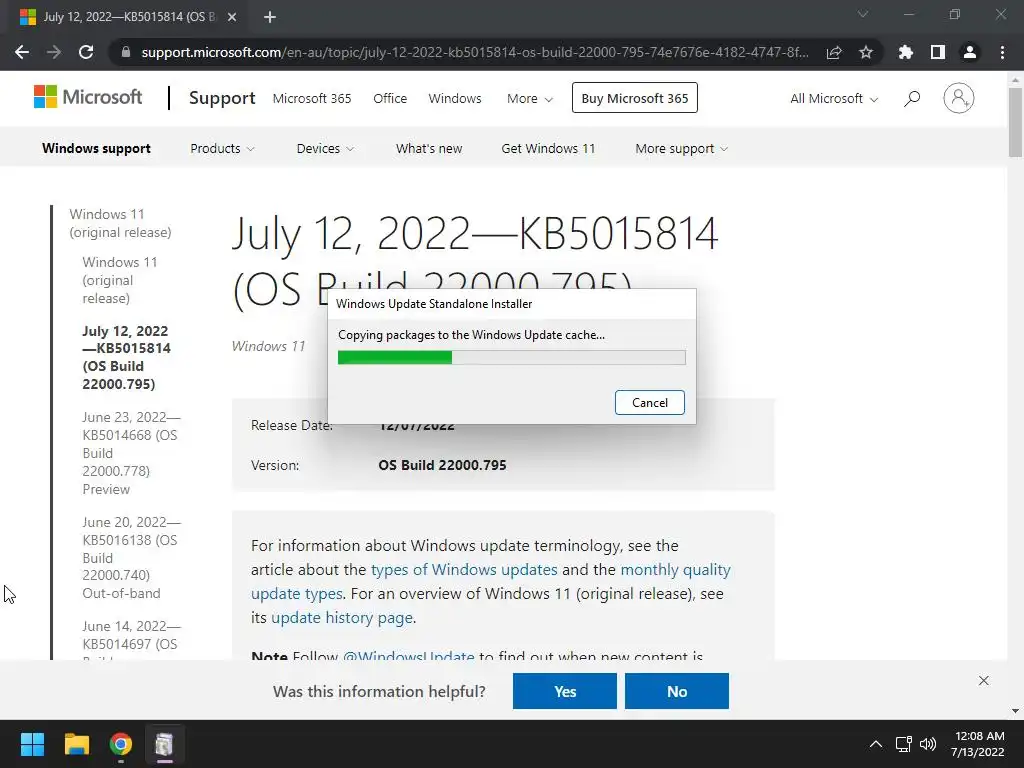1024x768 pixels.
Task: Open a new tab with plus icon
Action: [x=270, y=17]
